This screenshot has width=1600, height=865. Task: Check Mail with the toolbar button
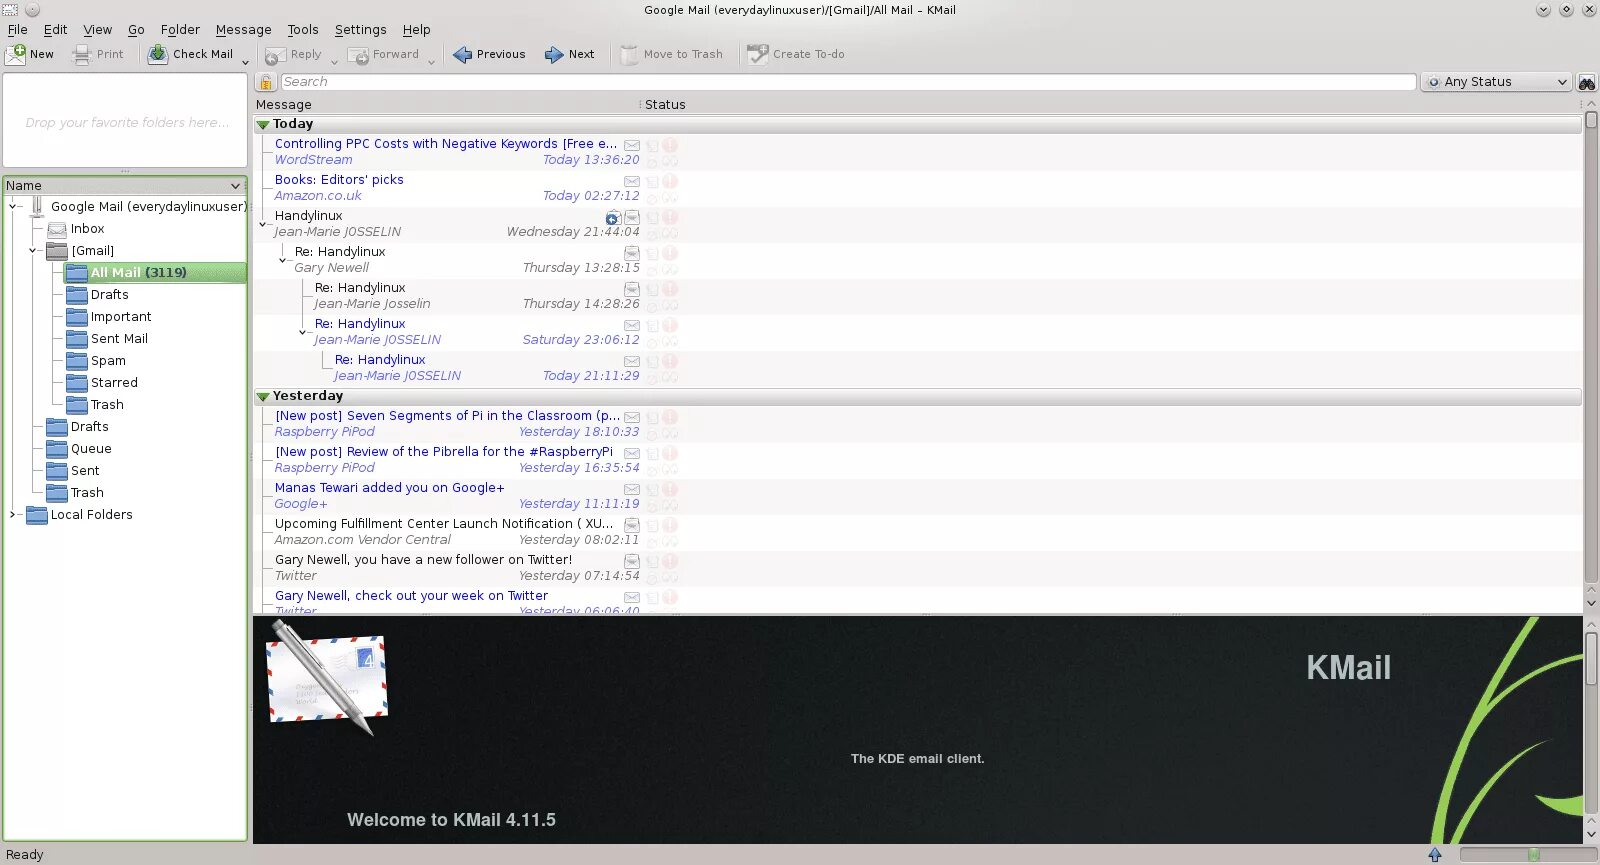coord(191,54)
